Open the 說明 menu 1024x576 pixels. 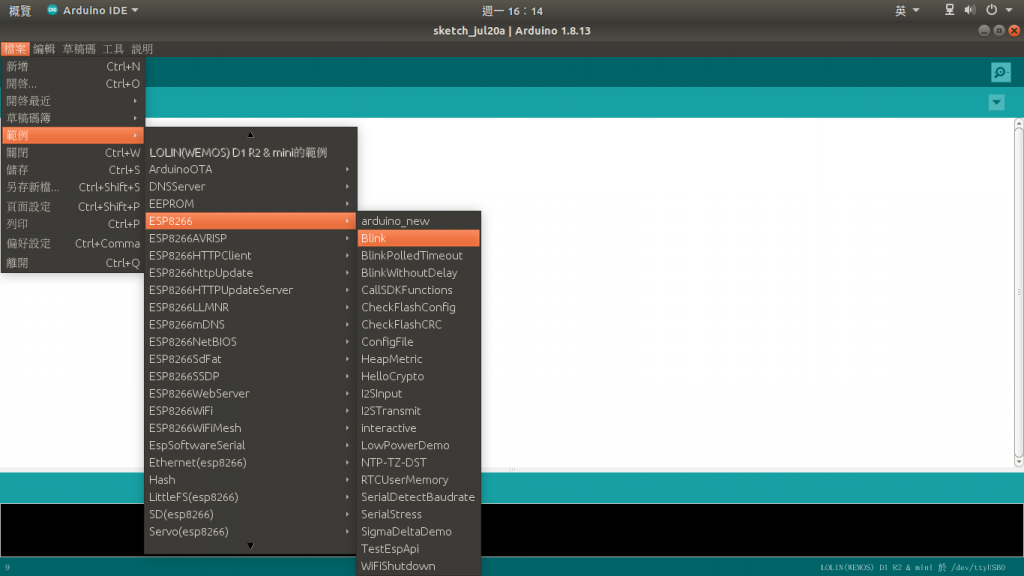(142, 49)
